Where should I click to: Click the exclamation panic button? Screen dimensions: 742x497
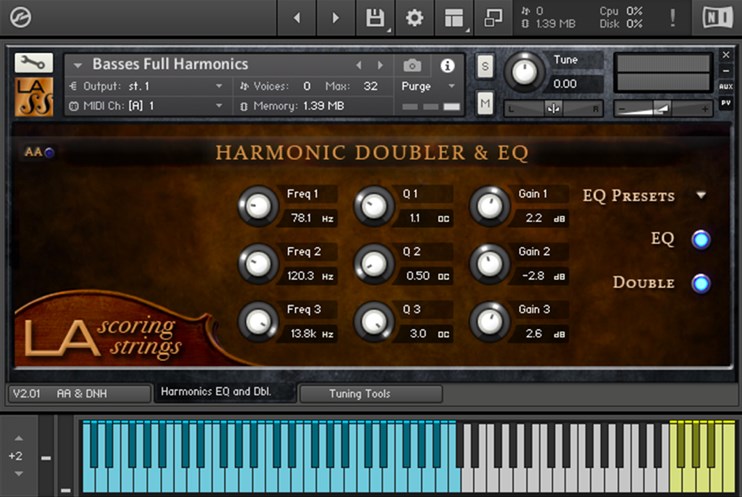coord(672,18)
